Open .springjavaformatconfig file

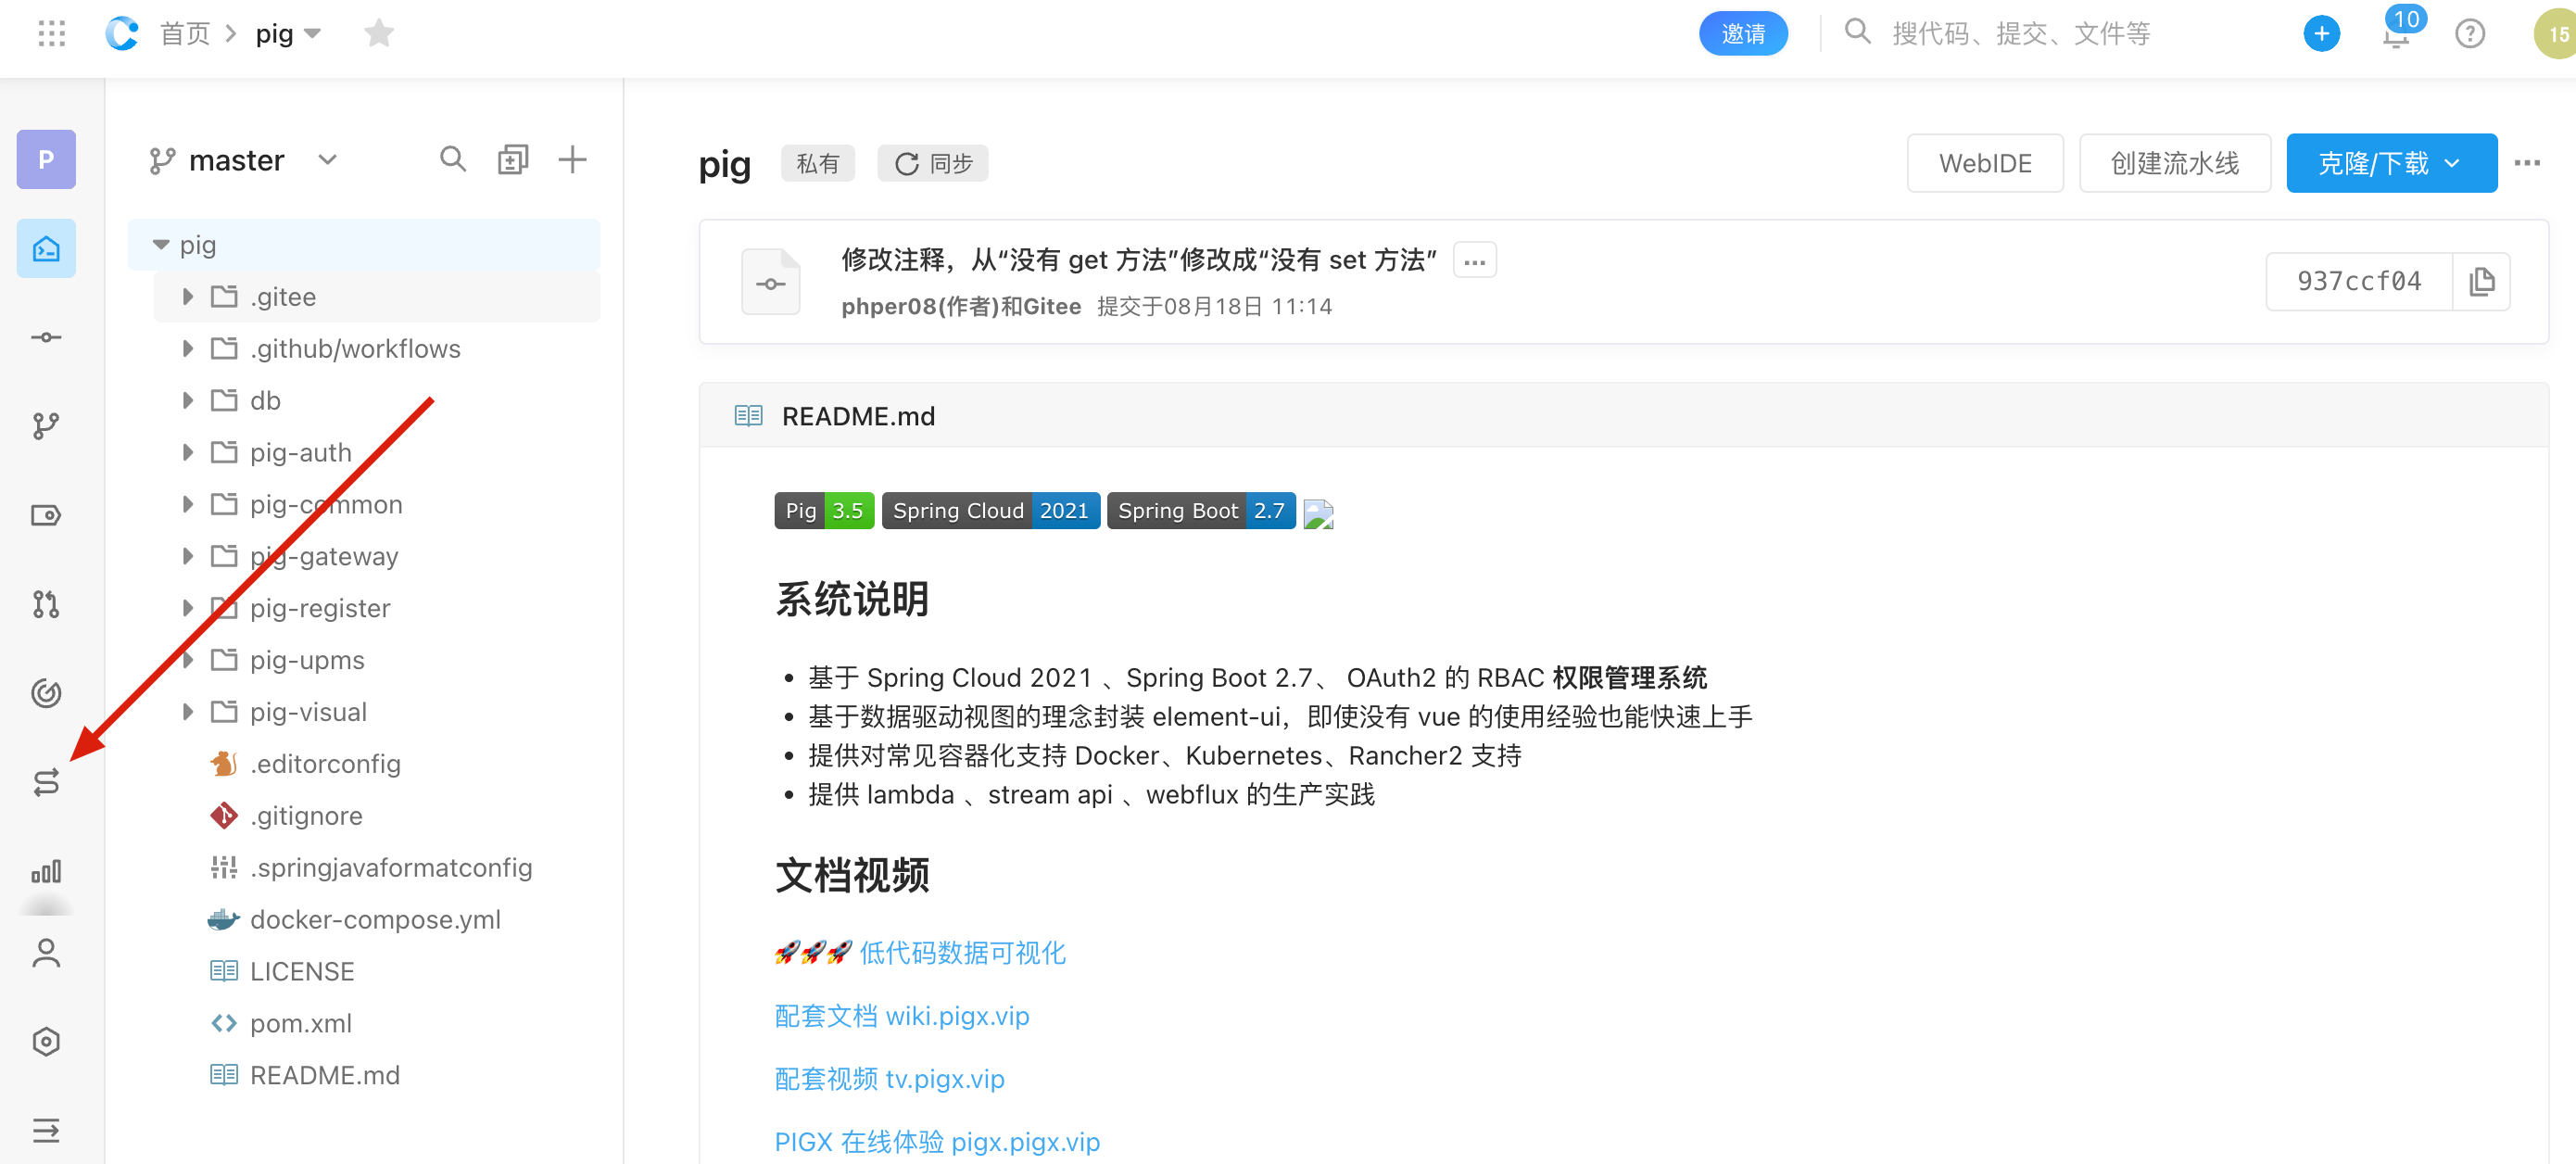click(x=391, y=868)
